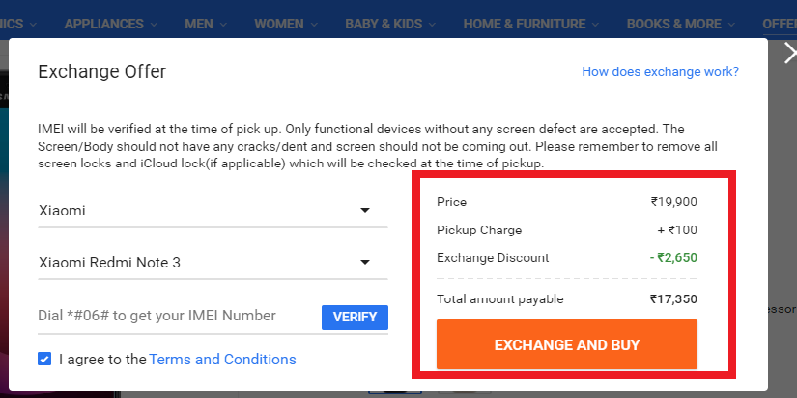Click chevron next to BABY & KIDS
This screenshot has width=797, height=398.
tap(432, 24)
